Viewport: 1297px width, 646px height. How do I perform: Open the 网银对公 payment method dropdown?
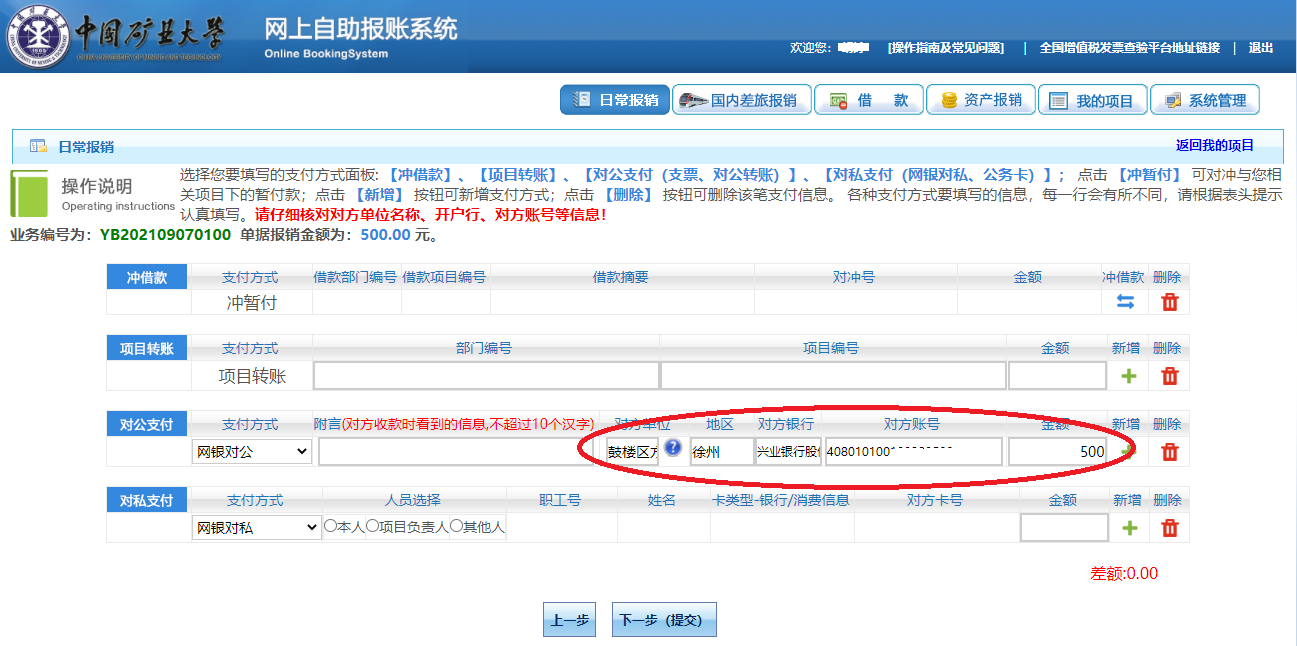coord(252,452)
